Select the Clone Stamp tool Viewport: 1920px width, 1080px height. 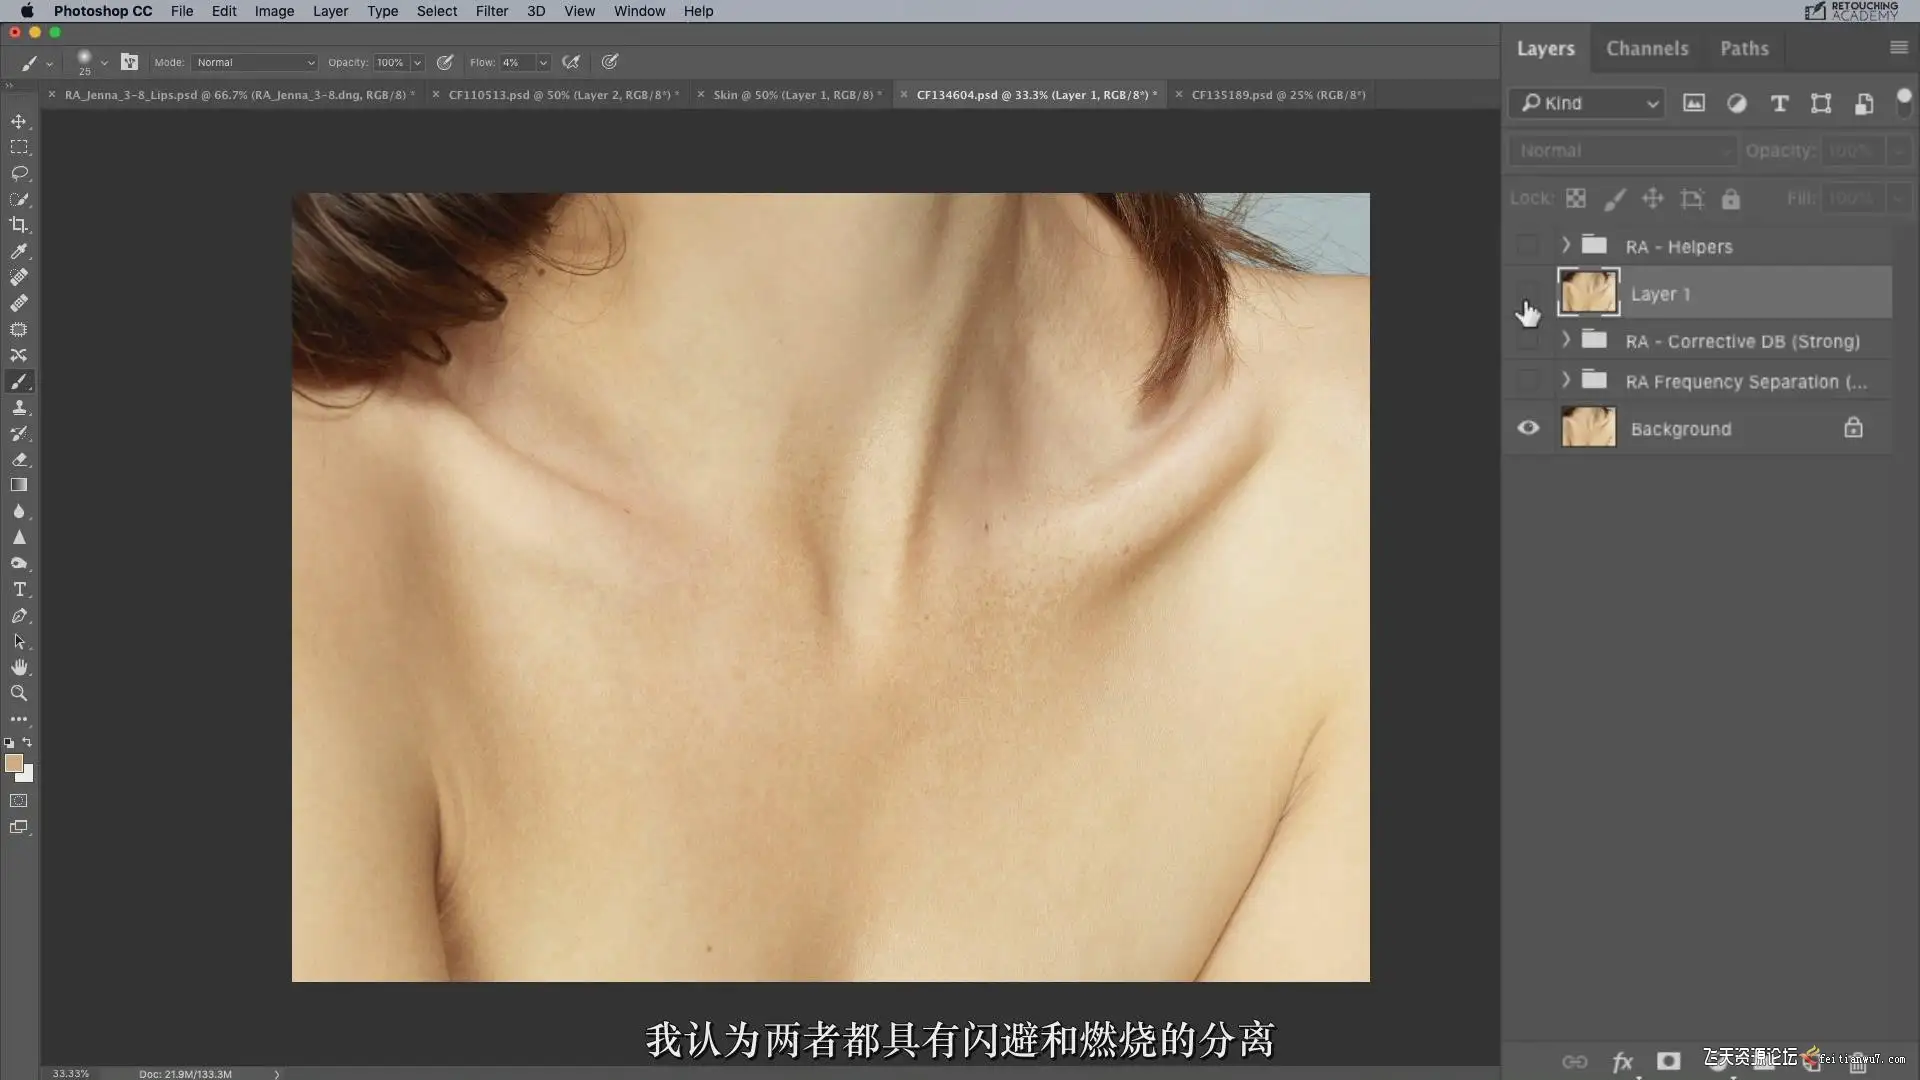18,408
